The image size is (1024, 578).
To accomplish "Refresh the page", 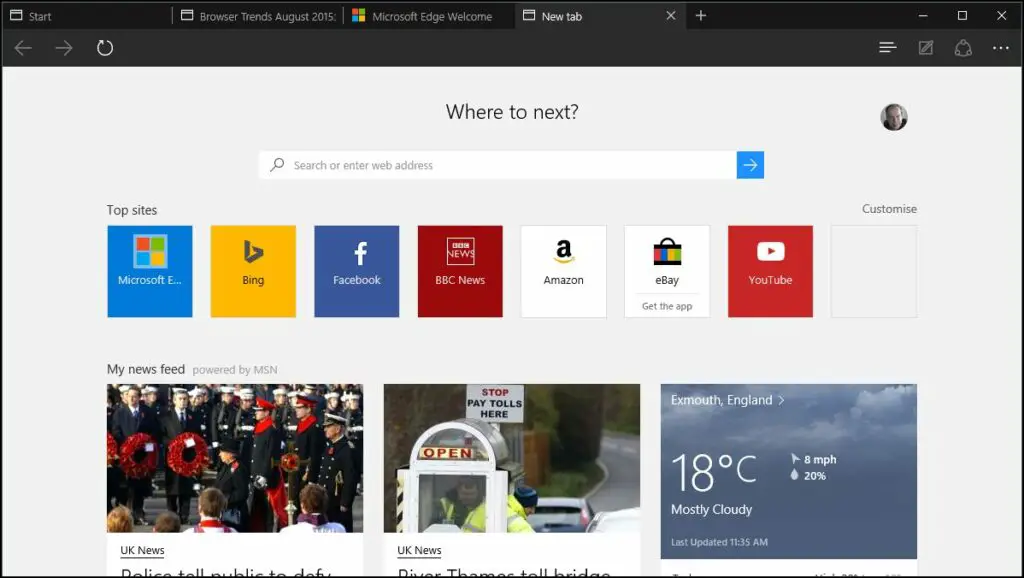I will pyautogui.click(x=104, y=48).
